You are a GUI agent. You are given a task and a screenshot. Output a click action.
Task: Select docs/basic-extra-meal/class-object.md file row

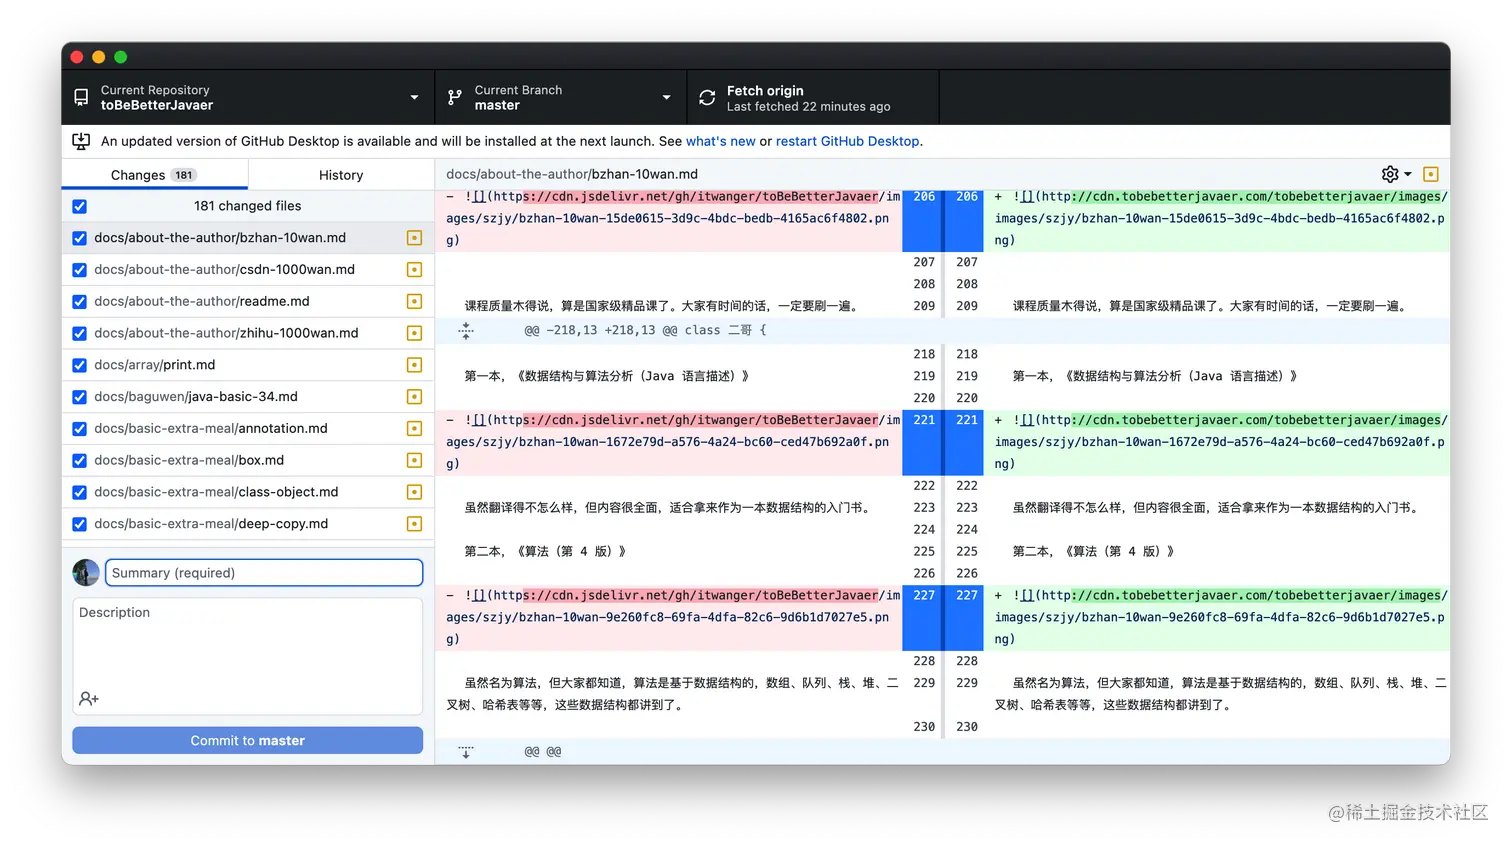248,492
